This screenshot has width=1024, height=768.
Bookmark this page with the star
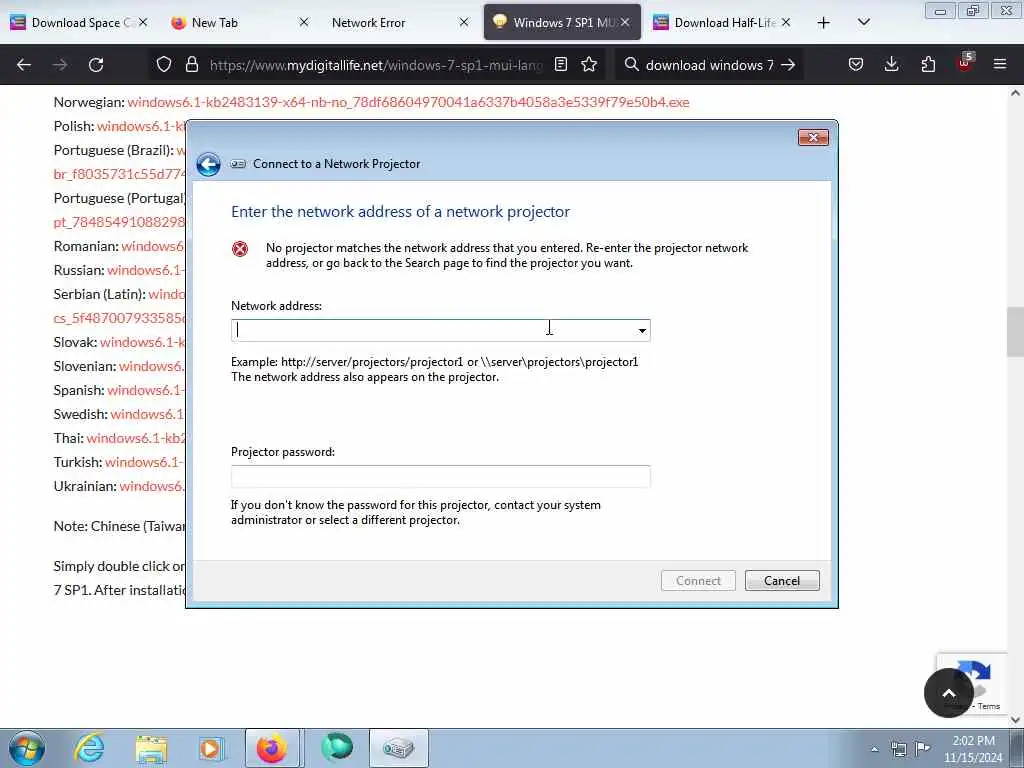pos(589,65)
